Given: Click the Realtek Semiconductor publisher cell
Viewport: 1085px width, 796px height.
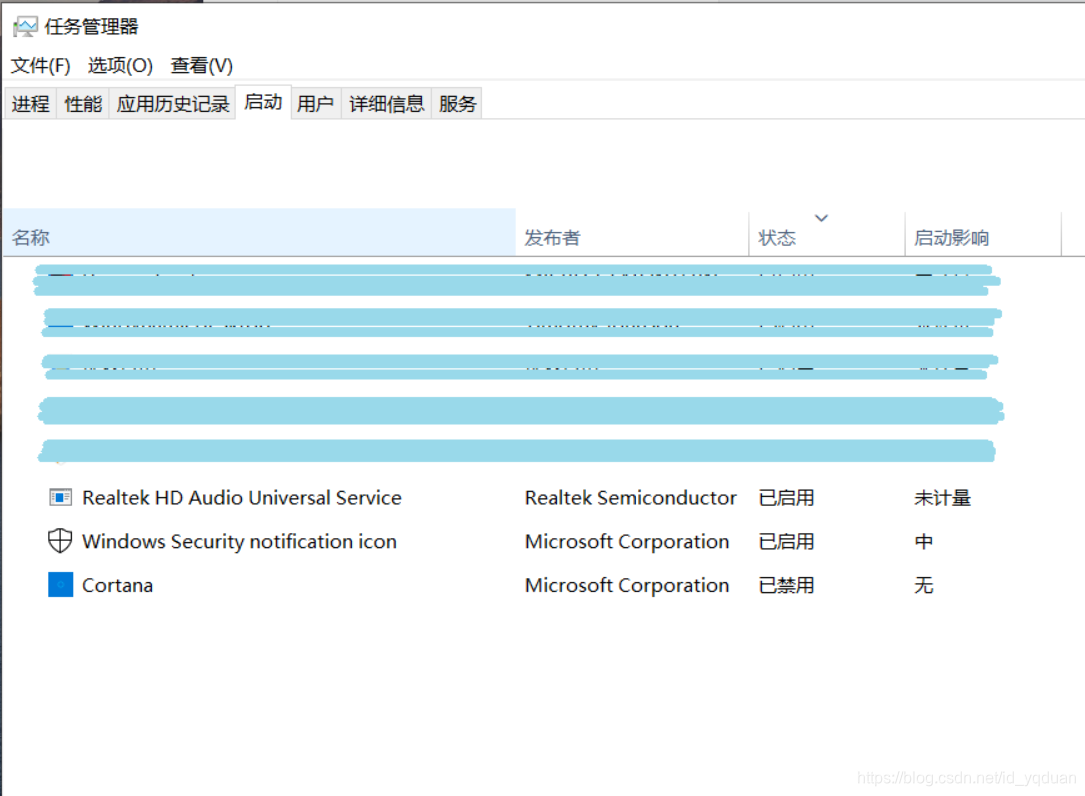Looking at the screenshot, I should (630, 497).
